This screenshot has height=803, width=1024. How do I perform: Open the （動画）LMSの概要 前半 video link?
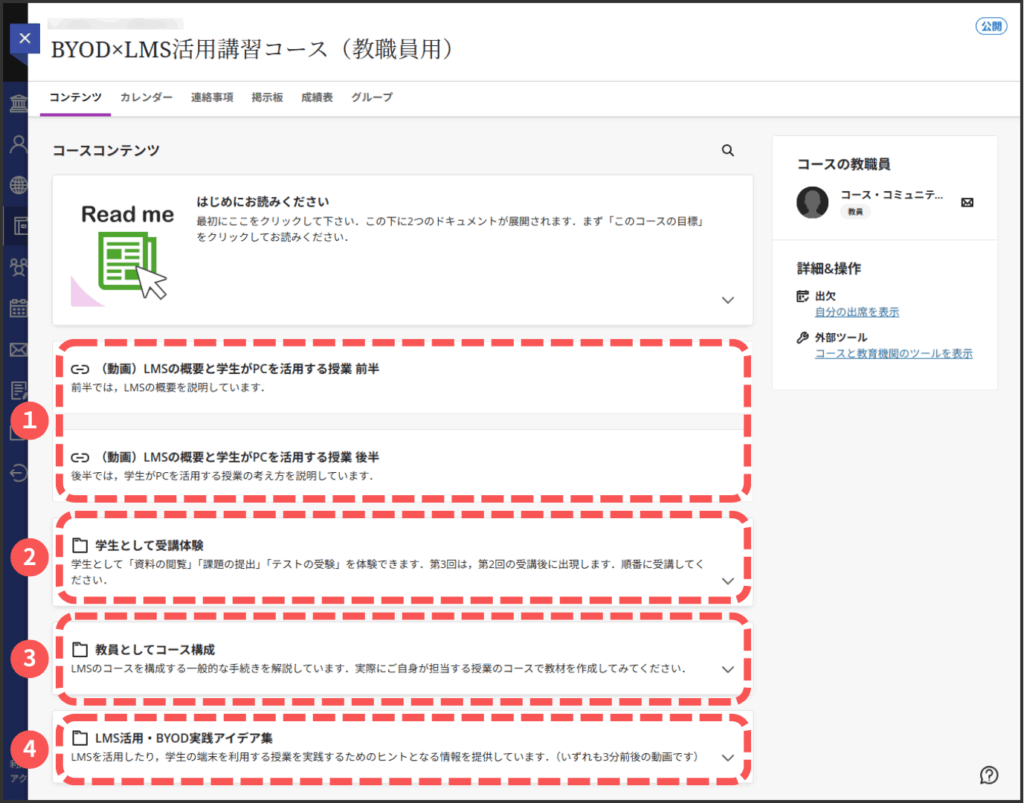[239, 369]
